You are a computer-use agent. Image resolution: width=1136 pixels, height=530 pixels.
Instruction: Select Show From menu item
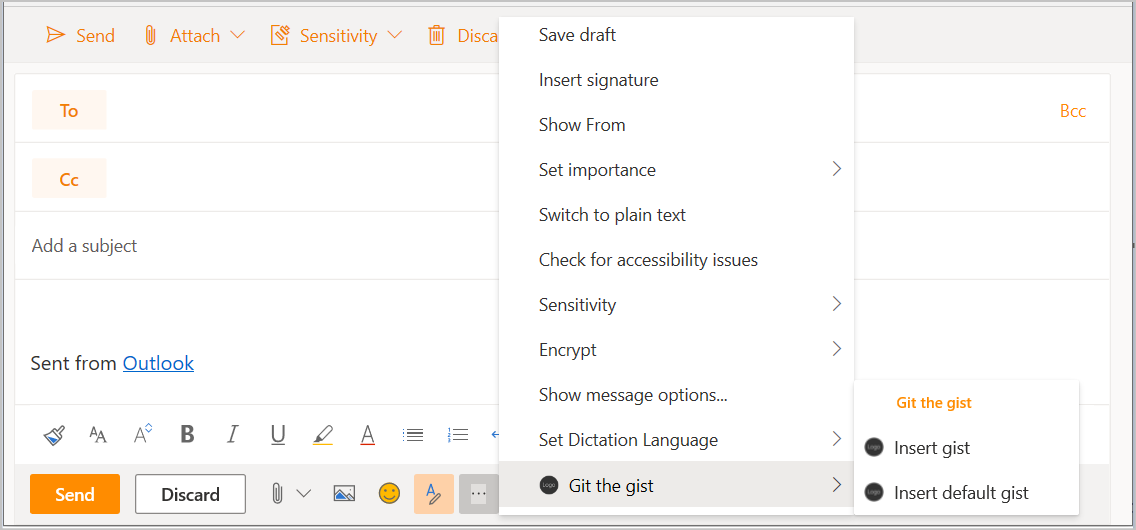(676, 125)
